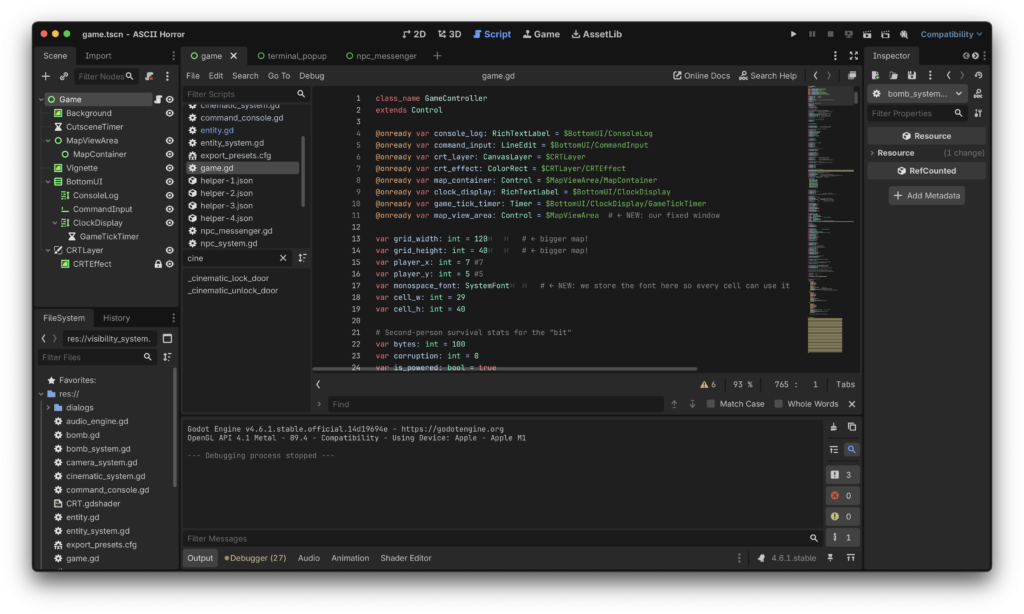Open the script attached to Game node

coord(157,100)
